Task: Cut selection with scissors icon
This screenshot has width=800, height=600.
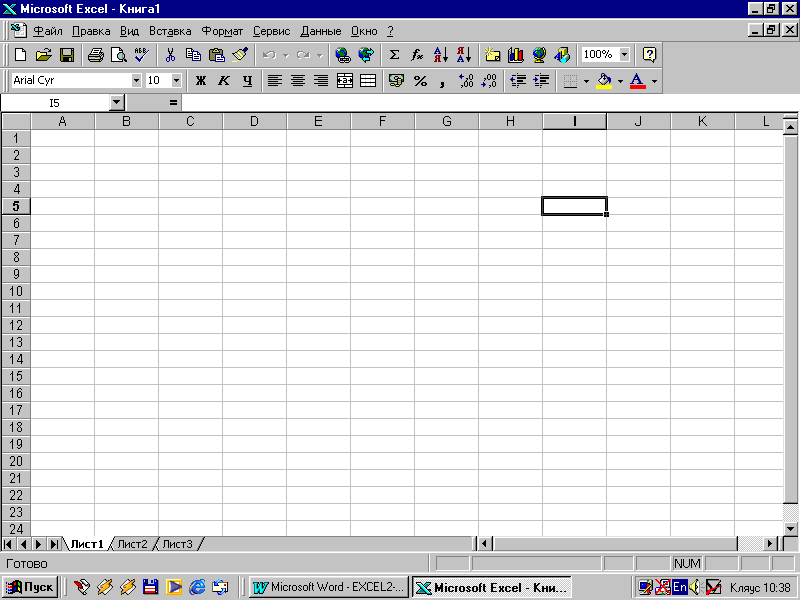Action: pyautogui.click(x=170, y=55)
